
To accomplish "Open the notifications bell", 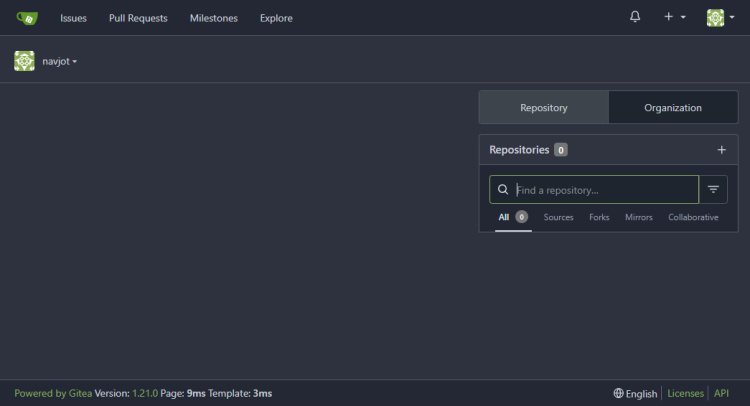I will [635, 17].
